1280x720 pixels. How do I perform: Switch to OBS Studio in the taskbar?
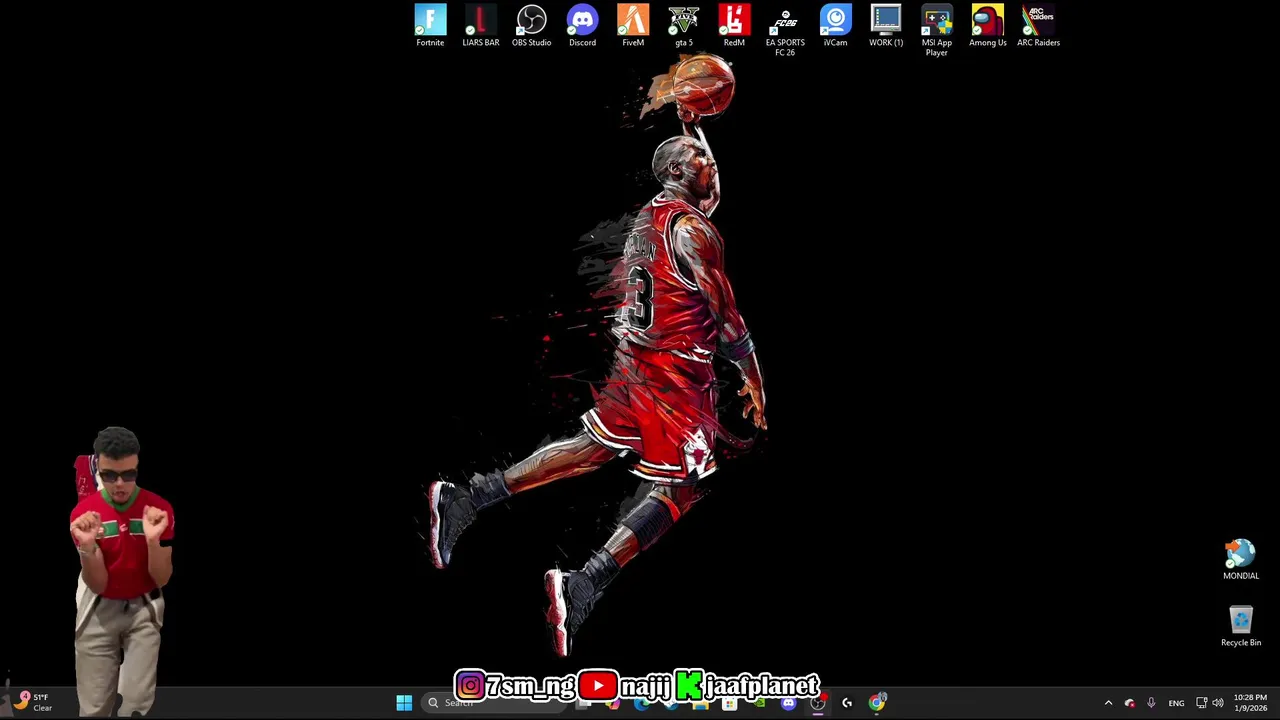(x=818, y=703)
